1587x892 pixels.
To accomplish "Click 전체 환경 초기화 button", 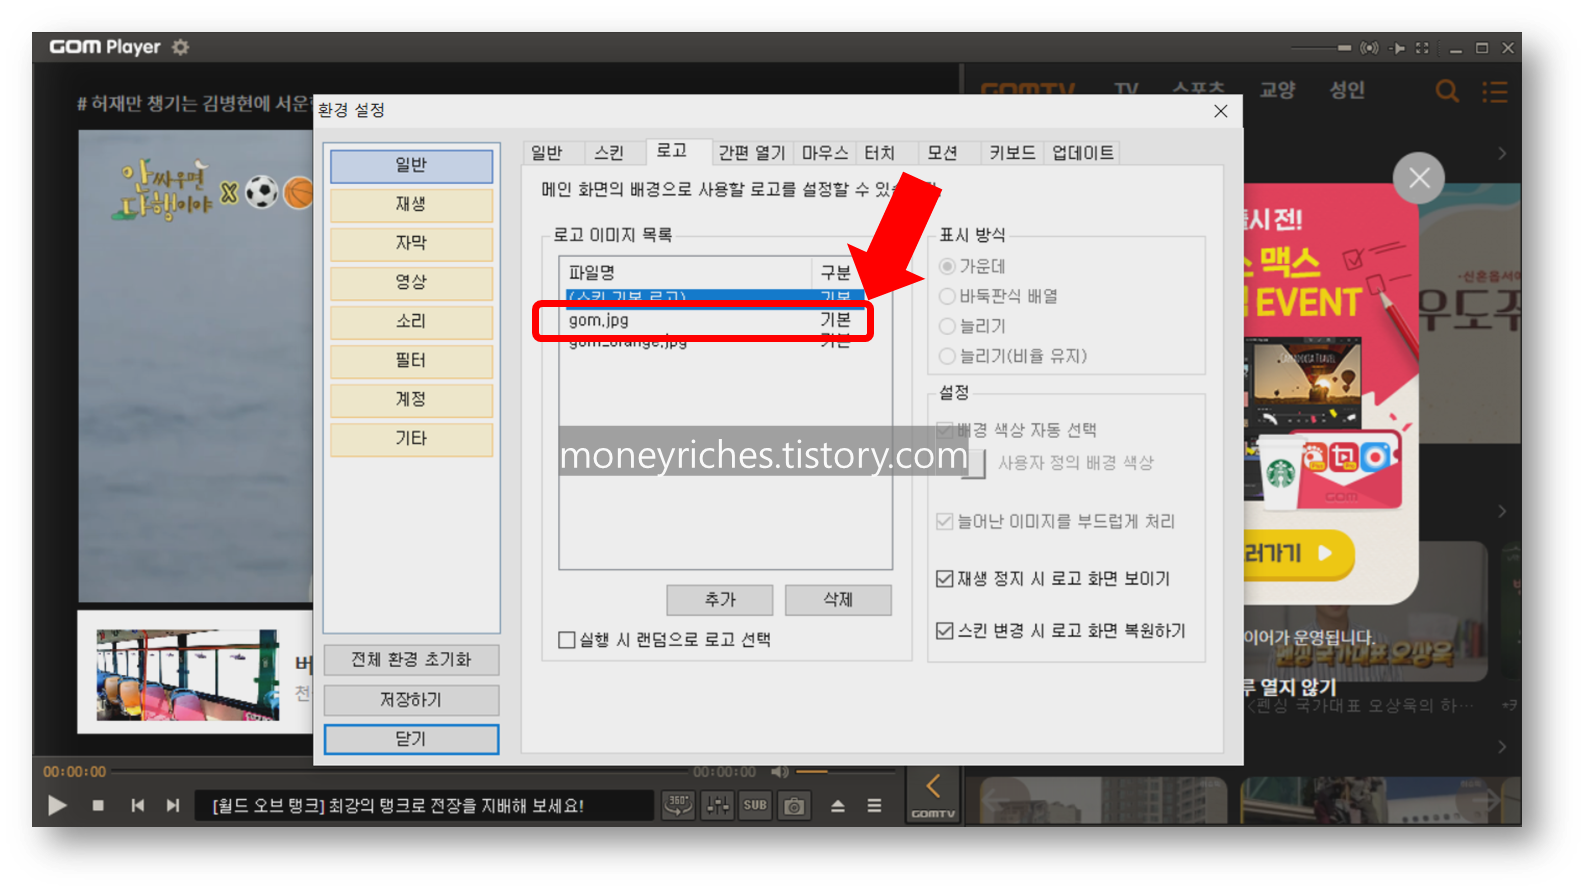I will tap(411, 660).
